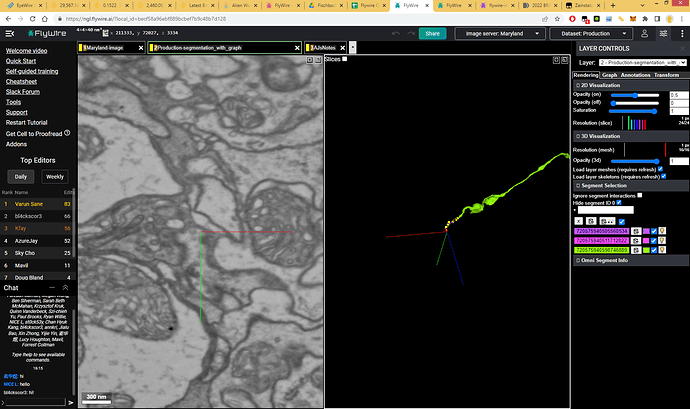Screen dimensions: 690x409
Task: Close the Maryland-image layer tab
Action: [x=141, y=48]
